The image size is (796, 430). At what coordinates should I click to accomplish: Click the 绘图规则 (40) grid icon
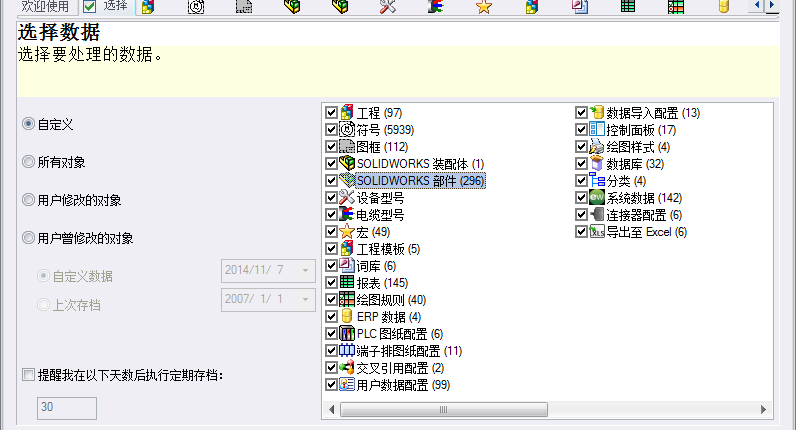coord(347,300)
